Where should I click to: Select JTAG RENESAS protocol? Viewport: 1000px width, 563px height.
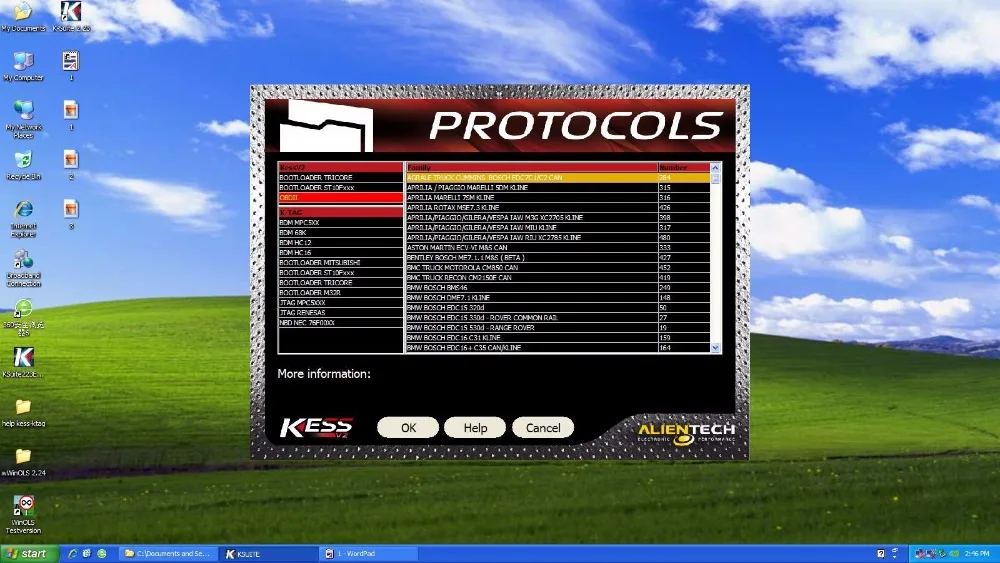pyautogui.click(x=341, y=312)
